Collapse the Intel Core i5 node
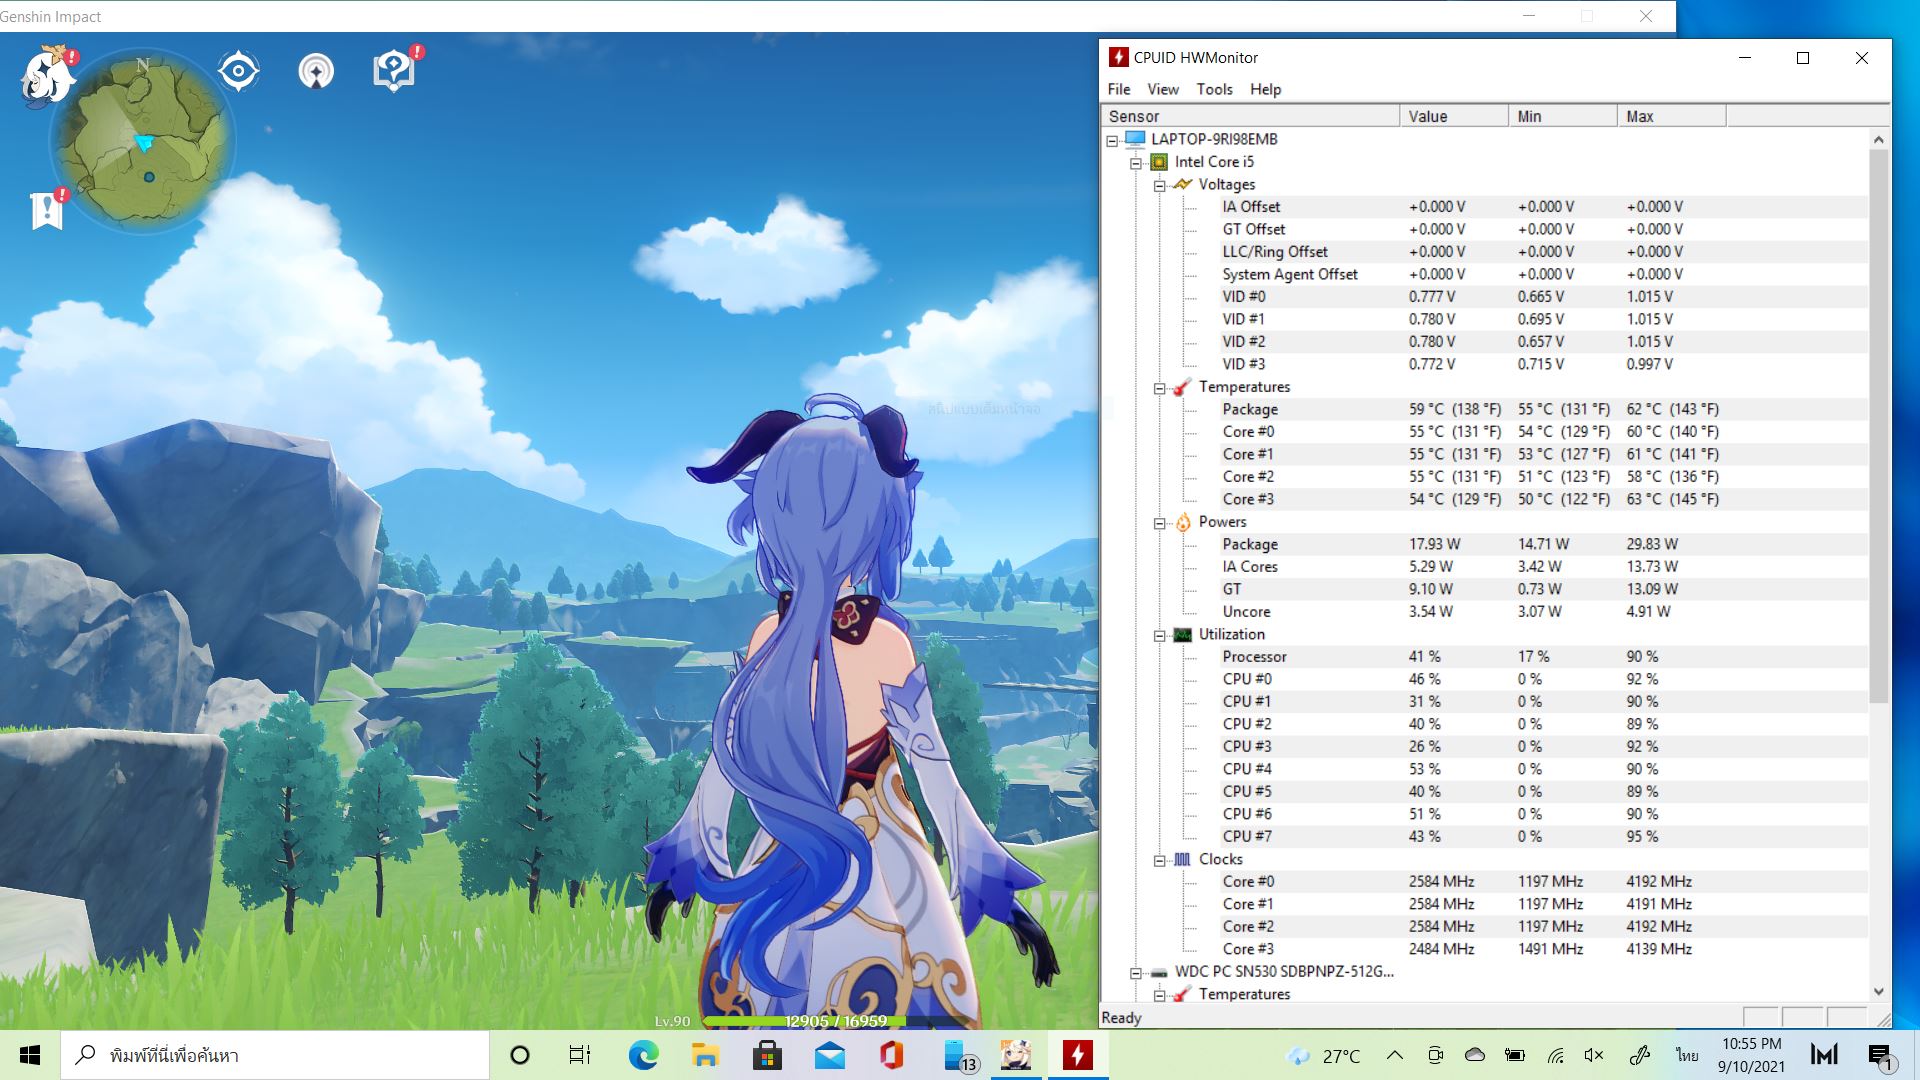The width and height of the screenshot is (1920, 1080). point(1136,163)
